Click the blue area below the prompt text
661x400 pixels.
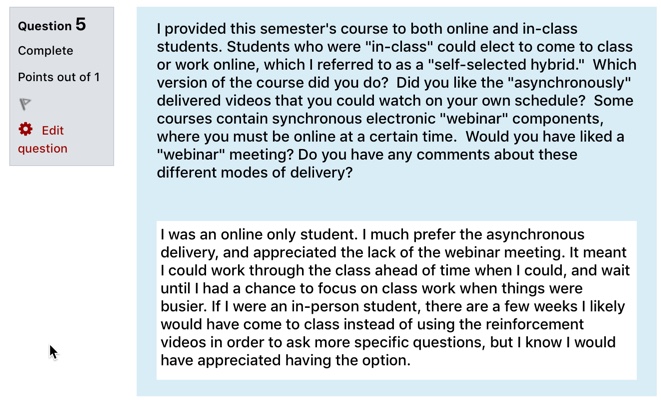point(396,200)
